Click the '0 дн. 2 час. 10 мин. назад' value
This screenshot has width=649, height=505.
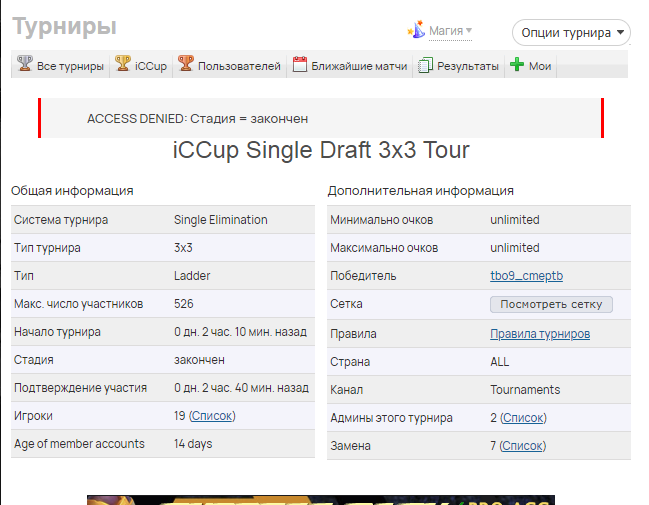pyautogui.click(x=240, y=332)
